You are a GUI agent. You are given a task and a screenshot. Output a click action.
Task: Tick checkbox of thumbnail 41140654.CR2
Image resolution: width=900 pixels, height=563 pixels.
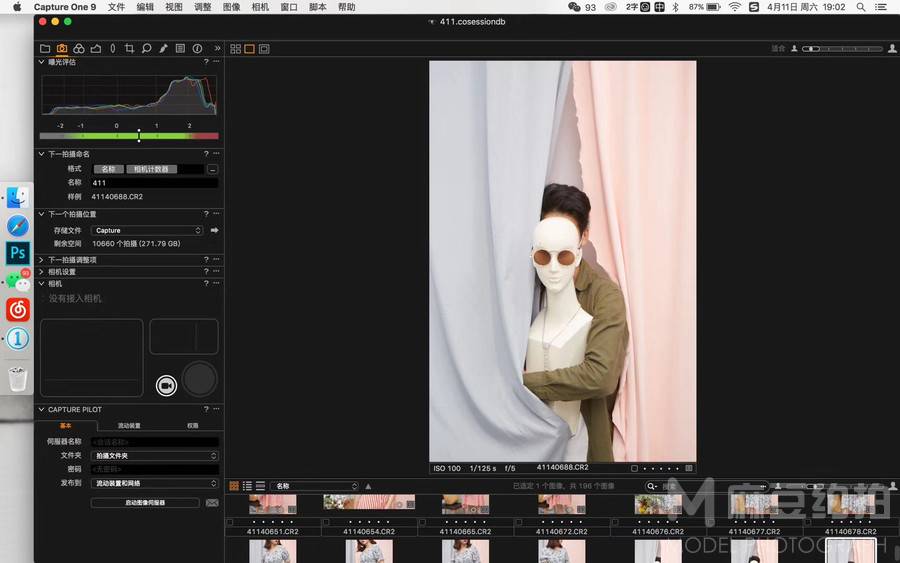tap(326, 523)
